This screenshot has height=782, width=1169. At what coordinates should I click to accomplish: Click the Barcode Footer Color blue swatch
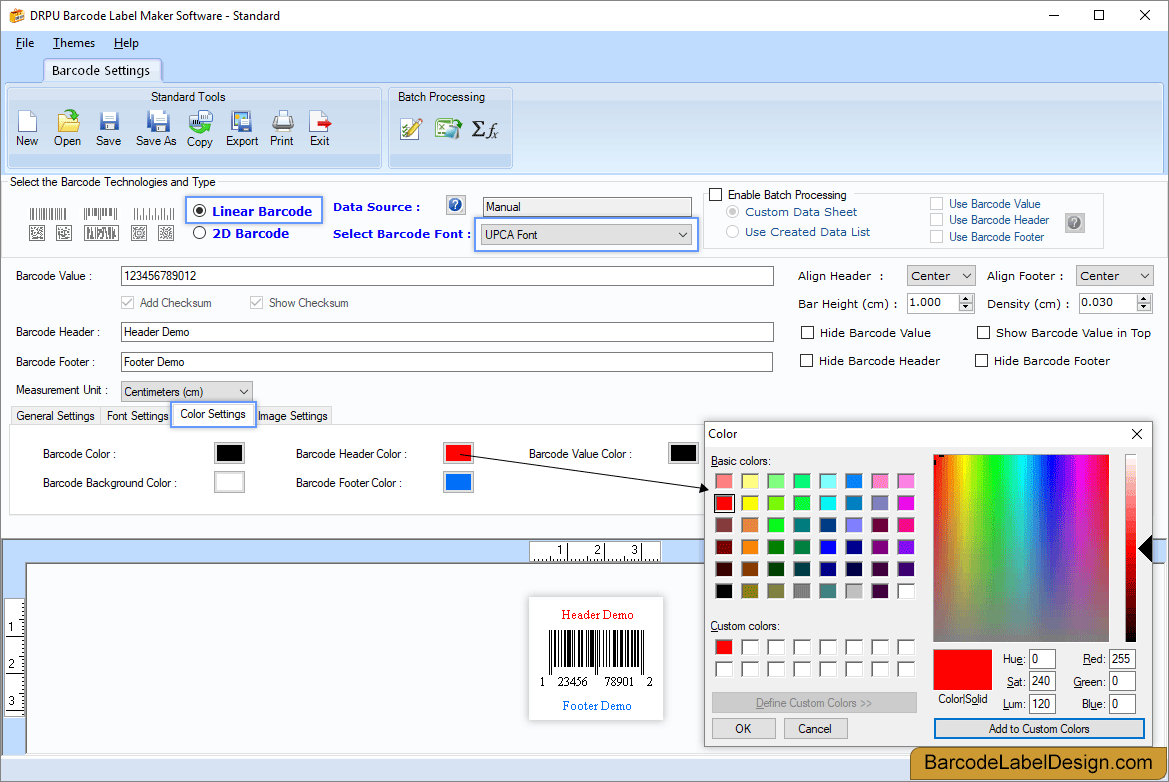[459, 482]
